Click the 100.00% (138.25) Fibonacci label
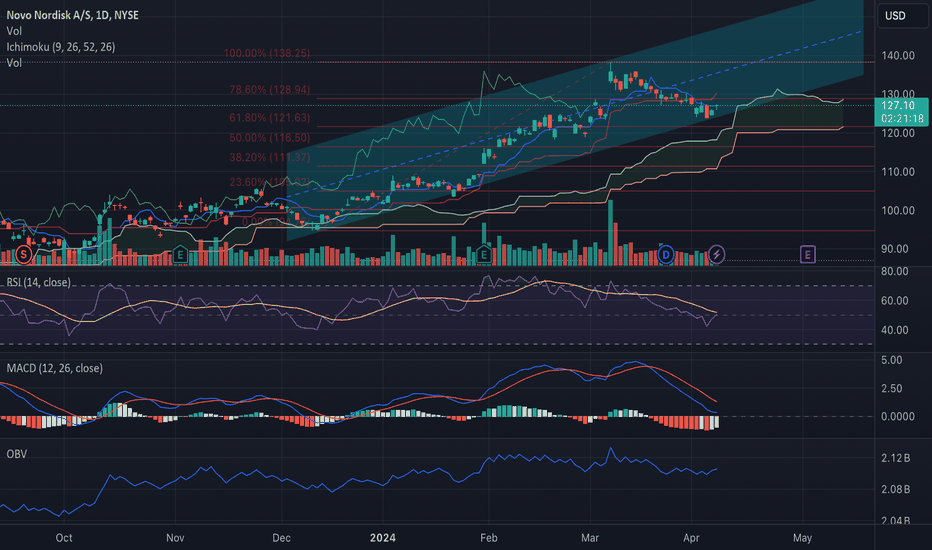 267,53
